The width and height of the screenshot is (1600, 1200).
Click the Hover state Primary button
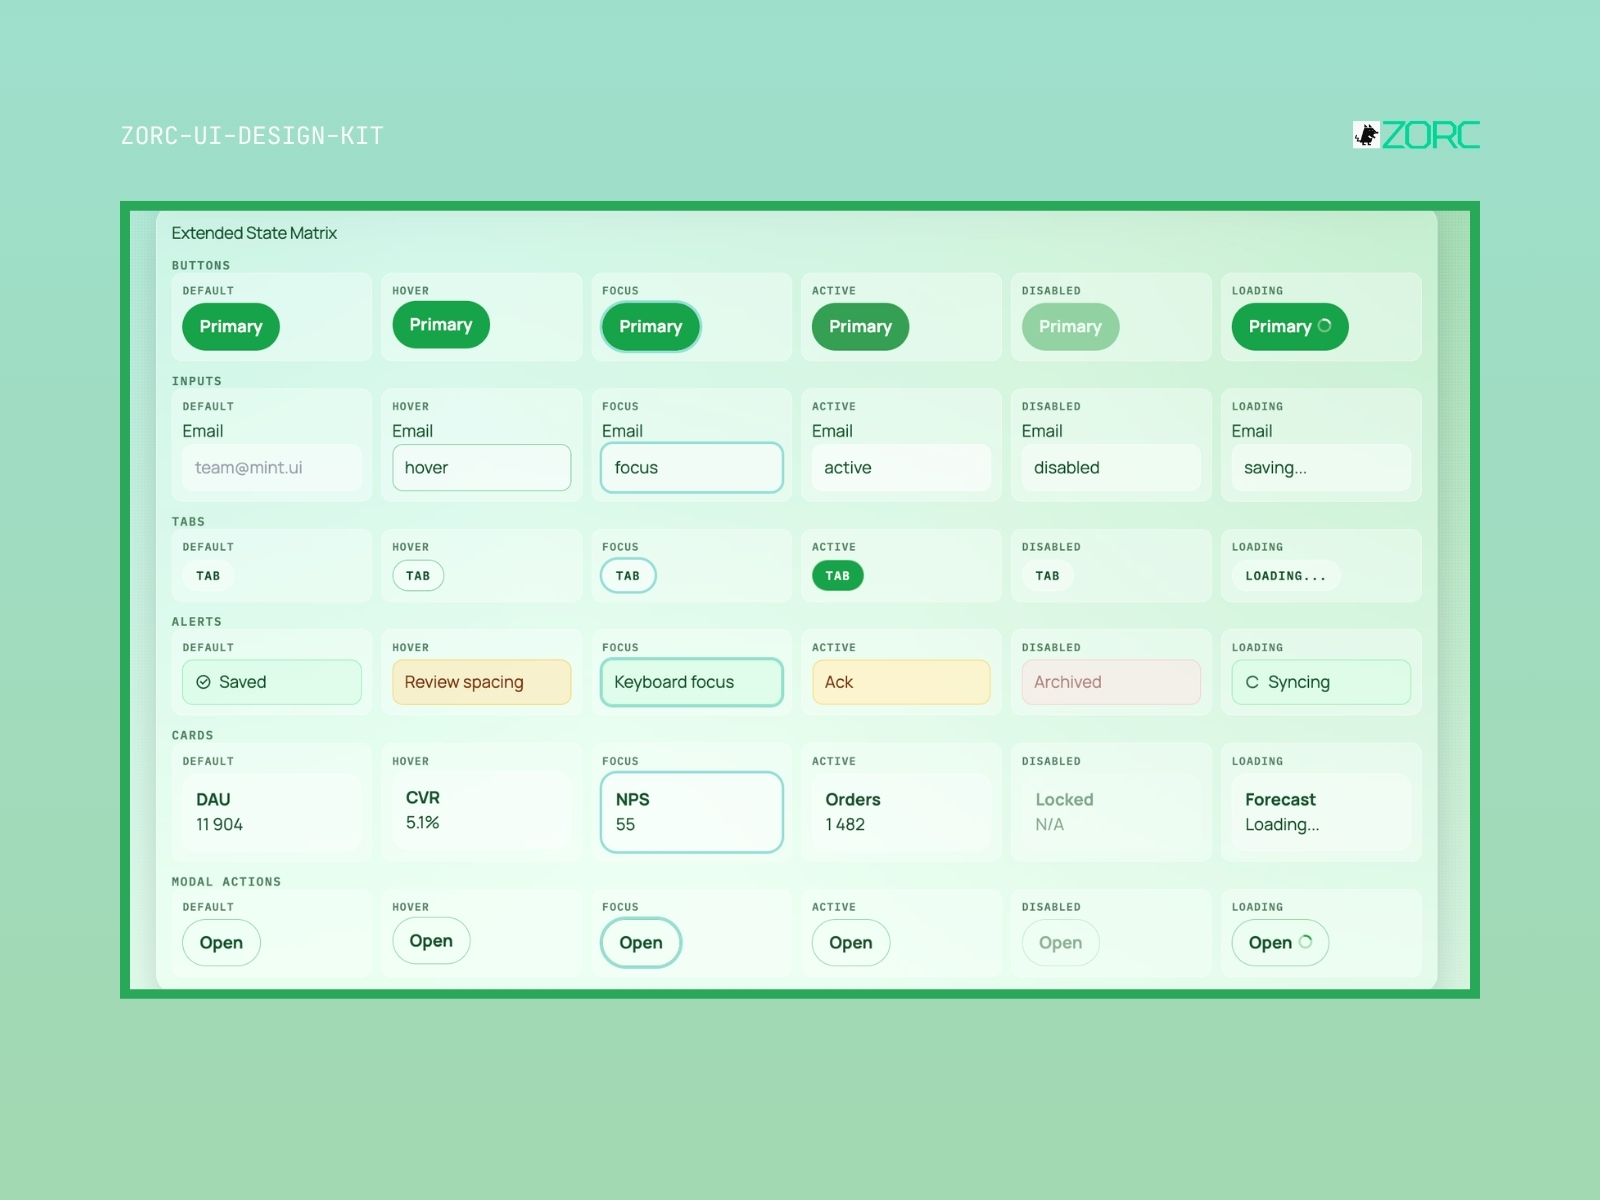[441, 325]
